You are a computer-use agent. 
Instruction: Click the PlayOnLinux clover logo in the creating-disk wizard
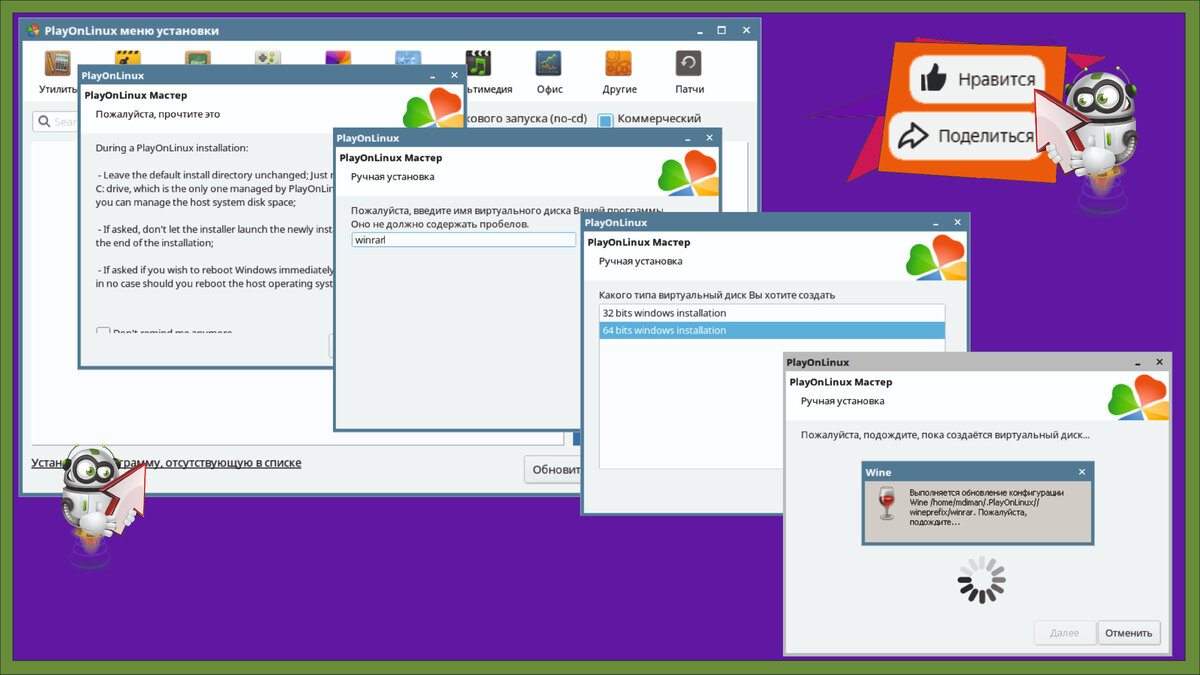coord(1137,397)
